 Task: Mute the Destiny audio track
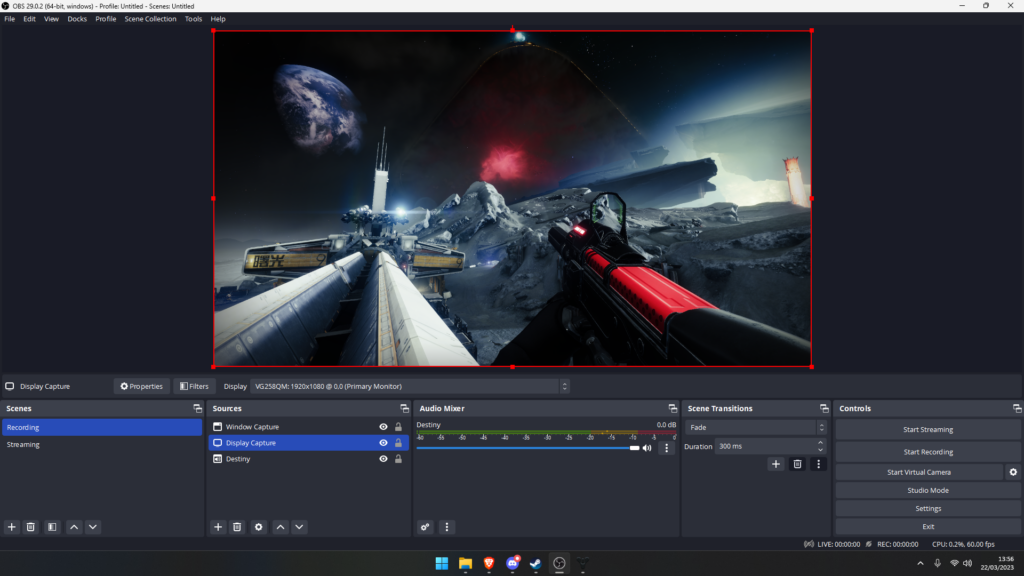coord(647,448)
